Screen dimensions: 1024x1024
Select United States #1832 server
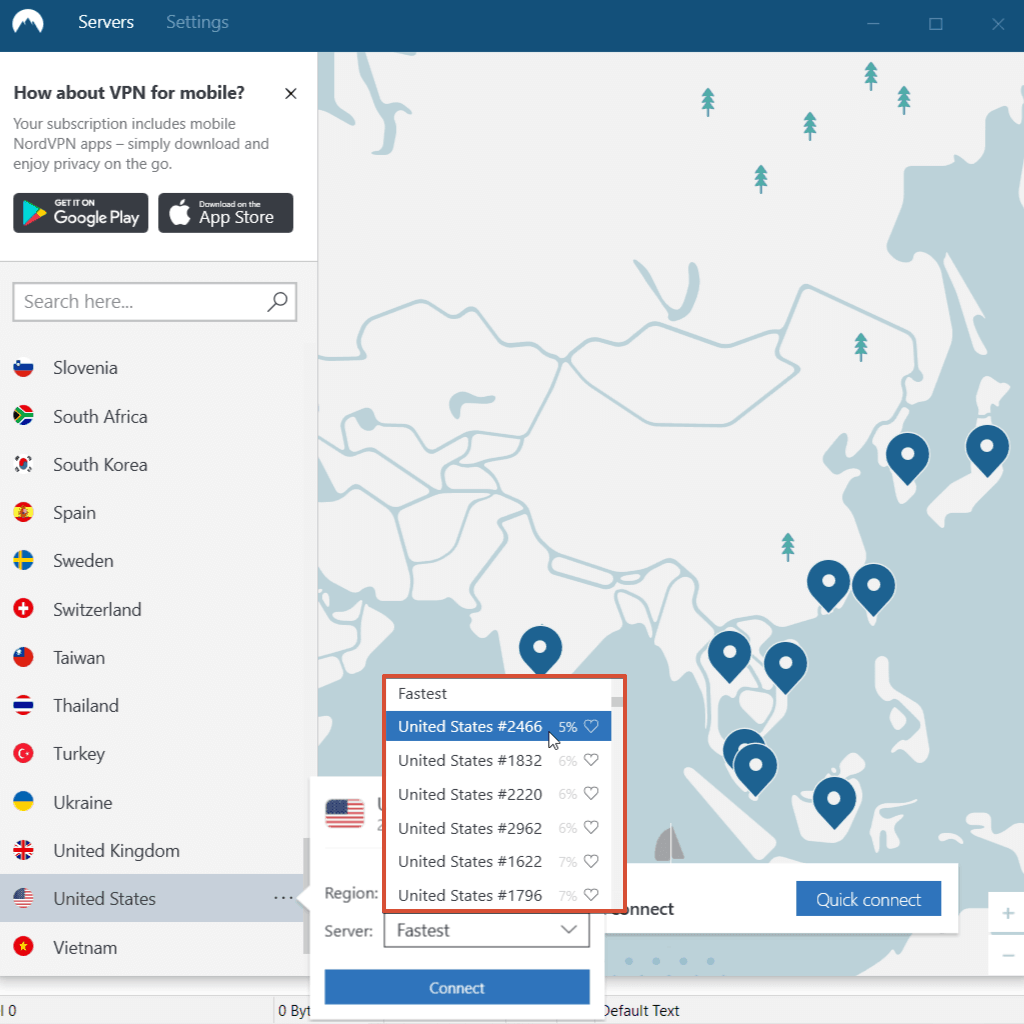498,760
